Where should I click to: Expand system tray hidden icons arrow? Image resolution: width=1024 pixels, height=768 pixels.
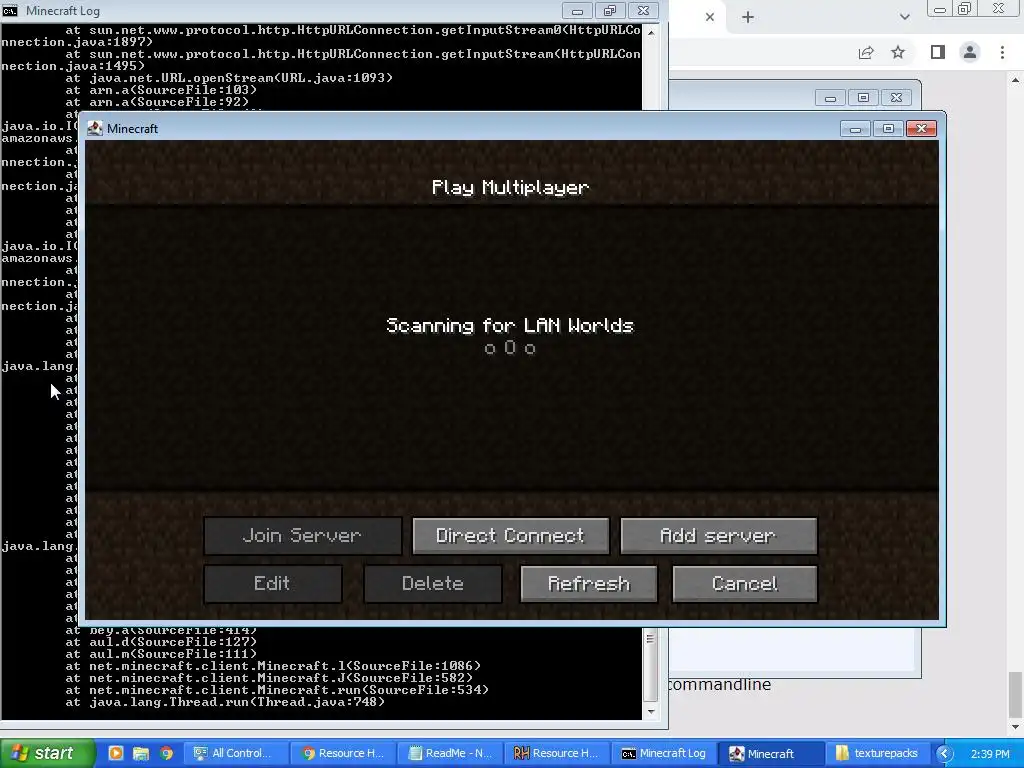(x=944, y=754)
